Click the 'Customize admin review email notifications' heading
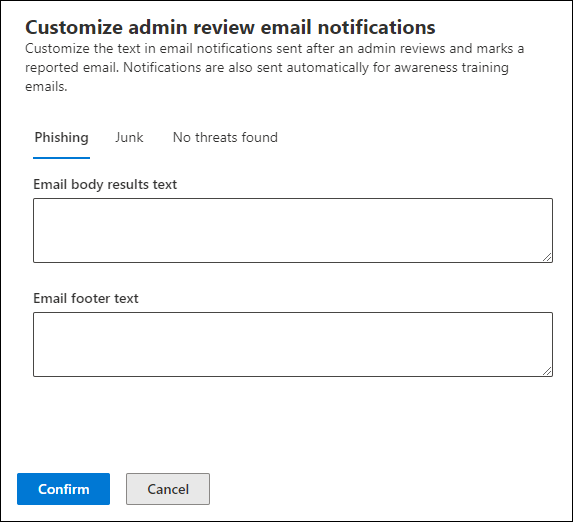 pos(230,27)
